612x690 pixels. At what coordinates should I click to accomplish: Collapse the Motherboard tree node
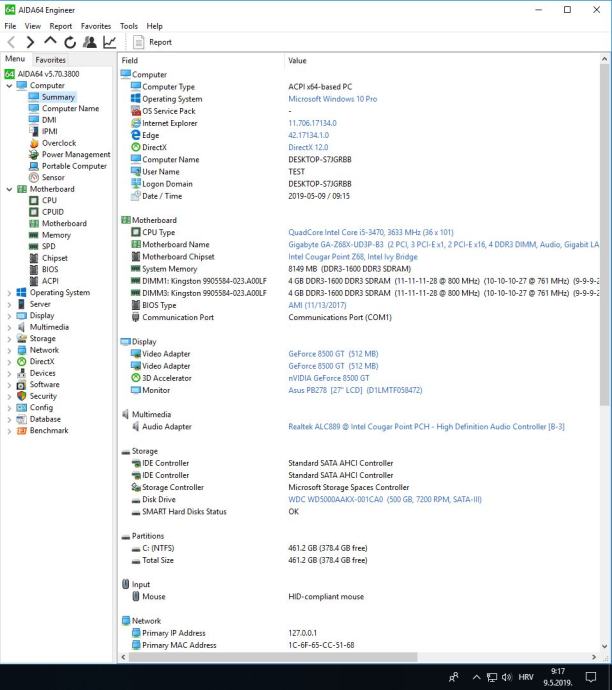point(9,189)
